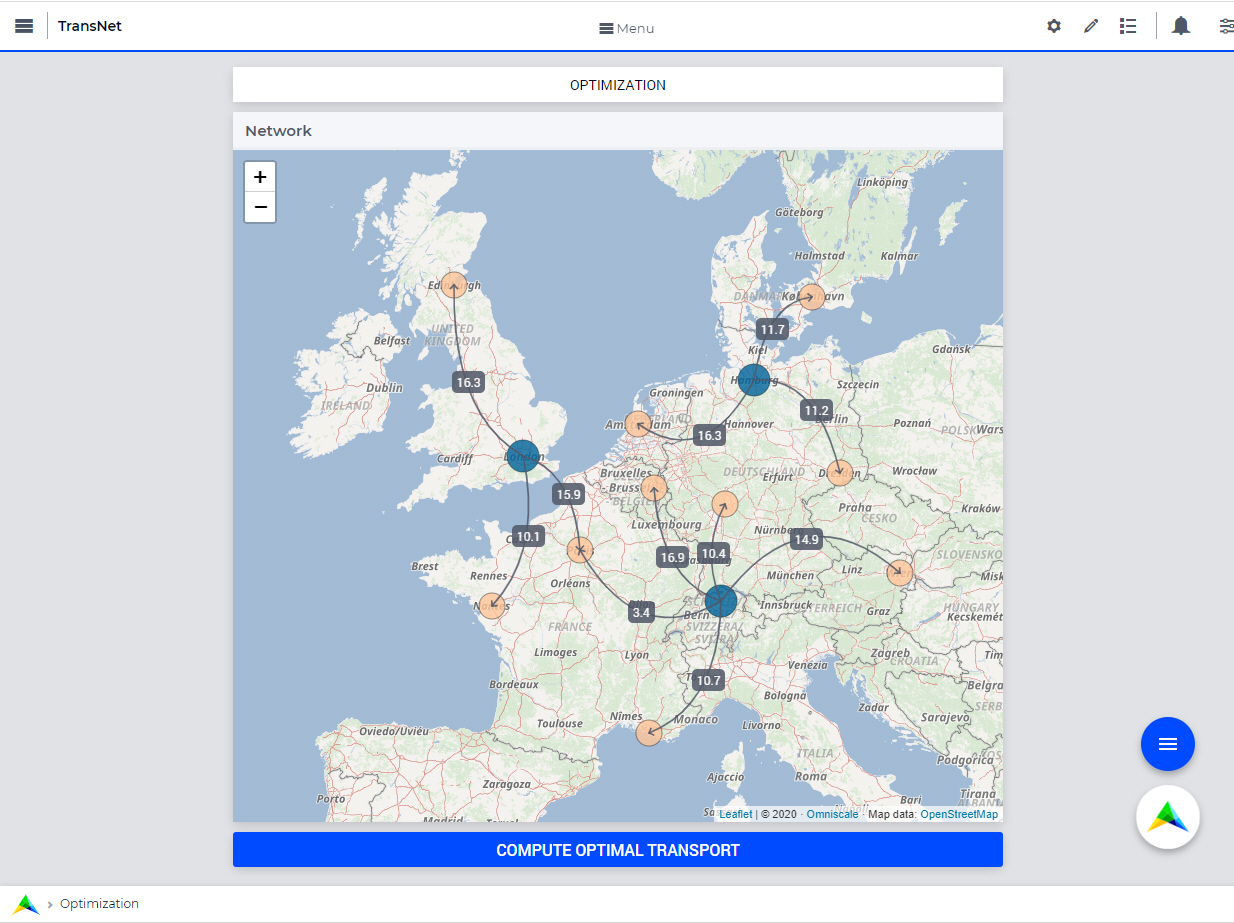Click the 16.3 label near Hannover

coord(709,435)
